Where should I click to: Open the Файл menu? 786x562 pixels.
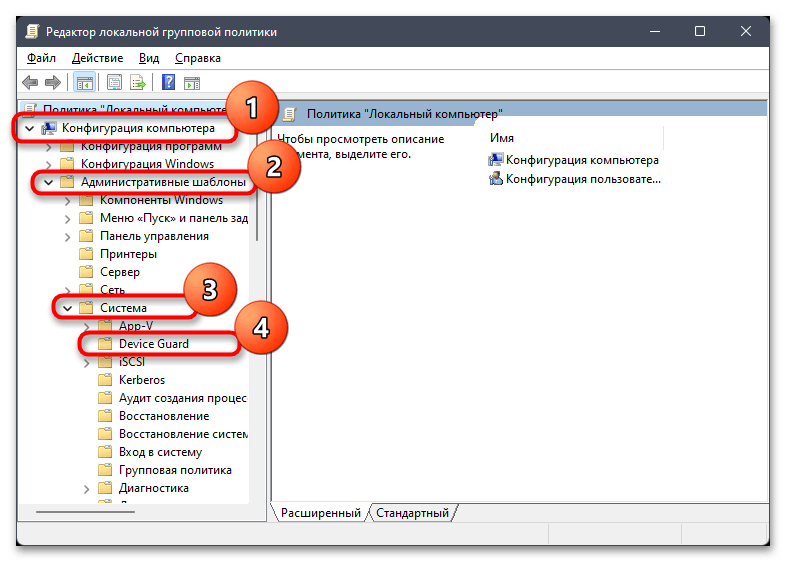point(41,58)
